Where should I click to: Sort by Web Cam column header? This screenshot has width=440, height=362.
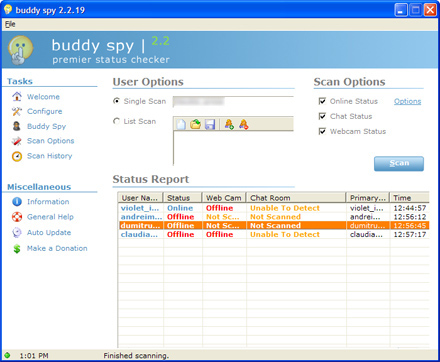pyautogui.click(x=224, y=198)
